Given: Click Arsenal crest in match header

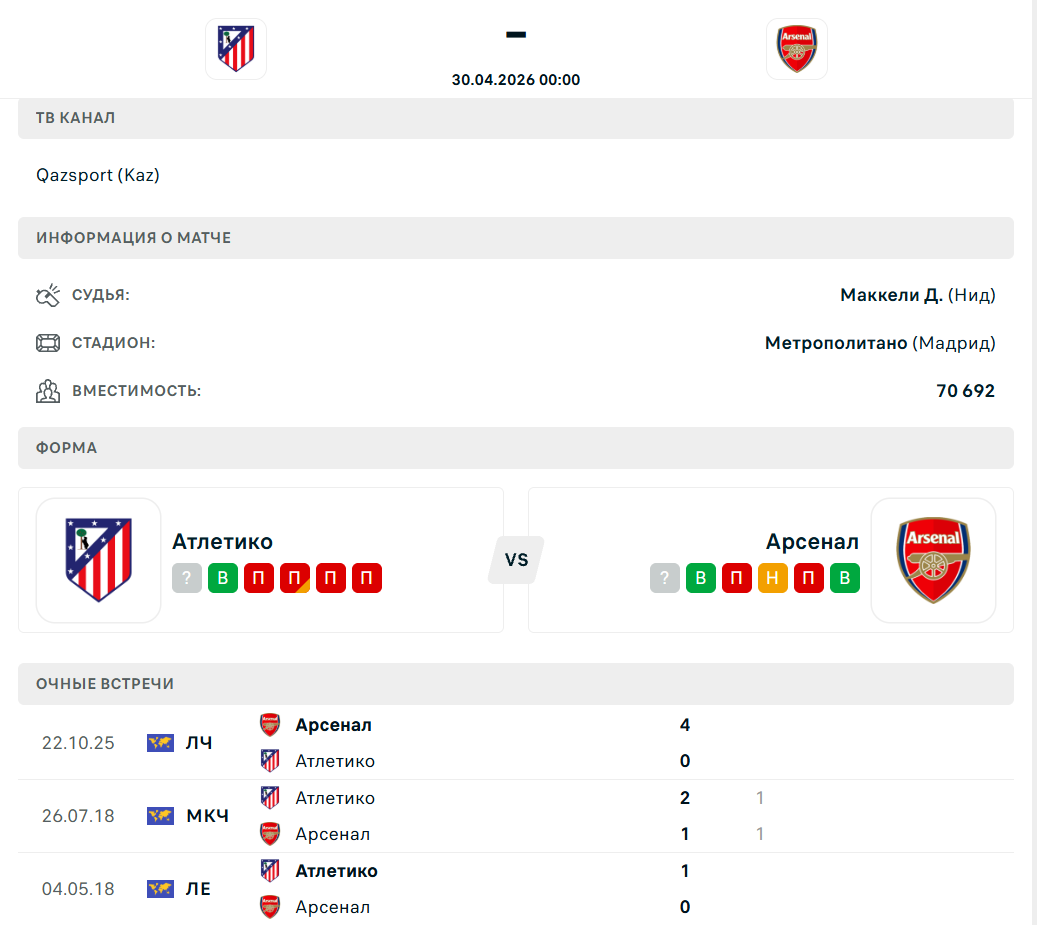Looking at the screenshot, I should click(797, 48).
